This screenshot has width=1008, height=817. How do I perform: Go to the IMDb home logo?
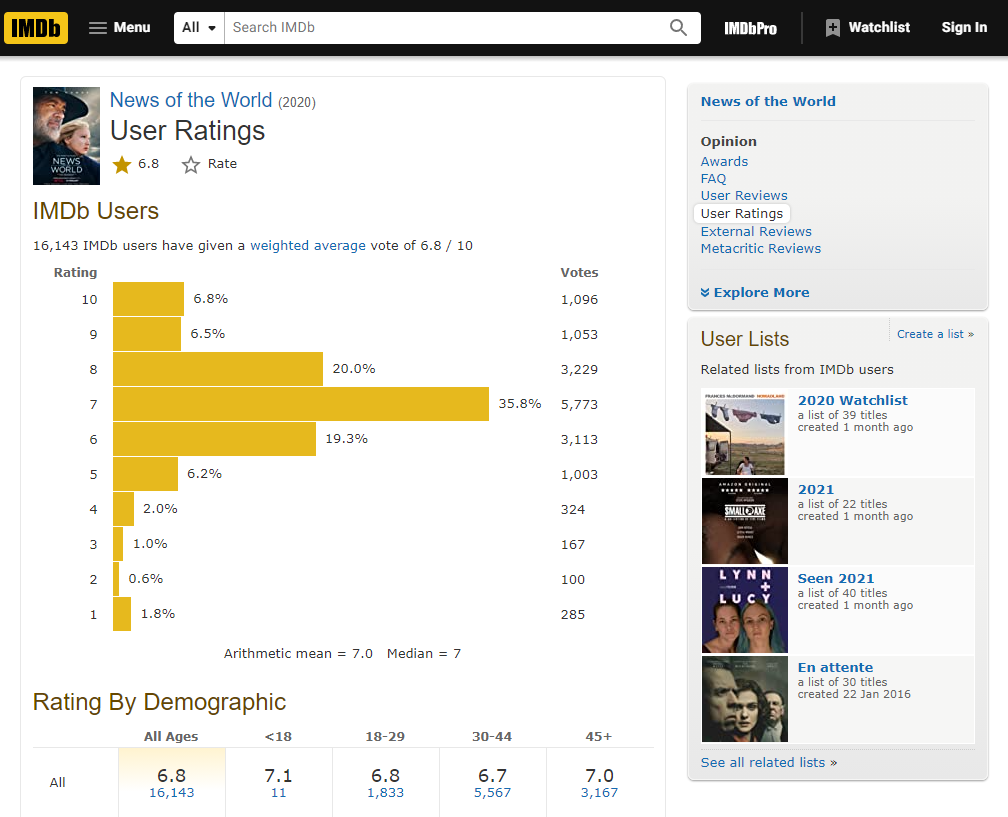coord(36,28)
